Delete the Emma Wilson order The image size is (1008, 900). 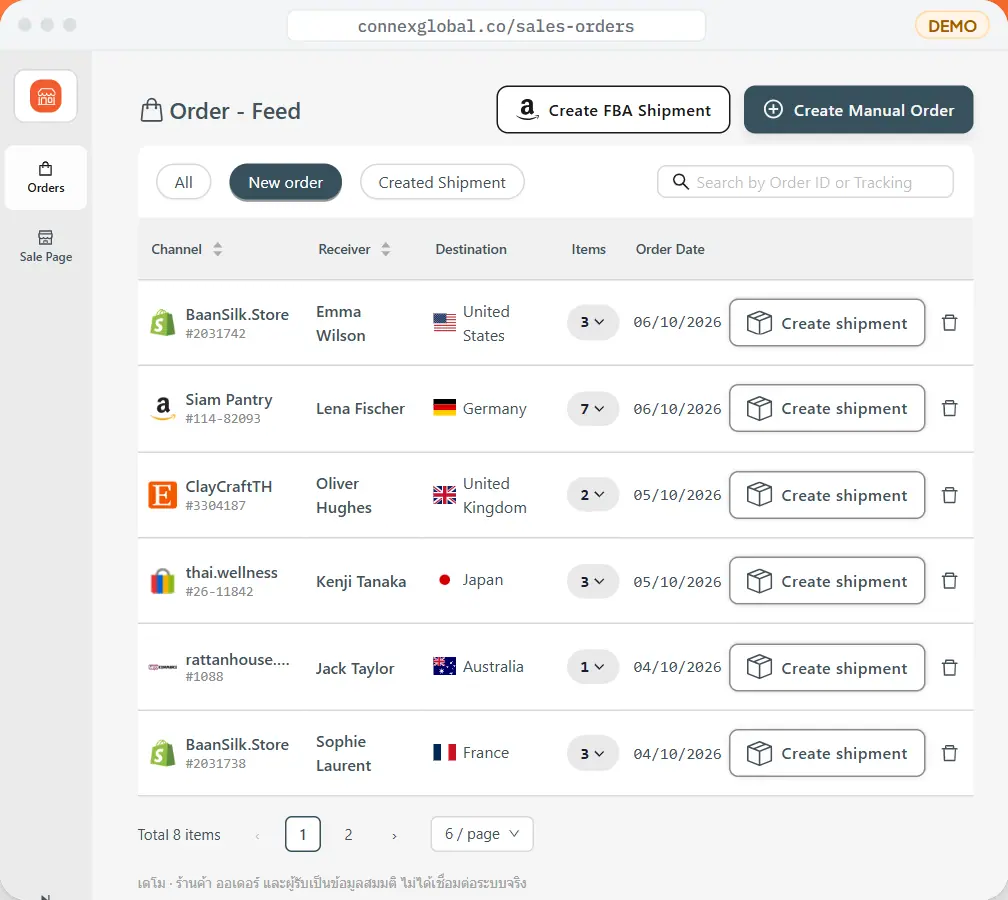[950, 323]
